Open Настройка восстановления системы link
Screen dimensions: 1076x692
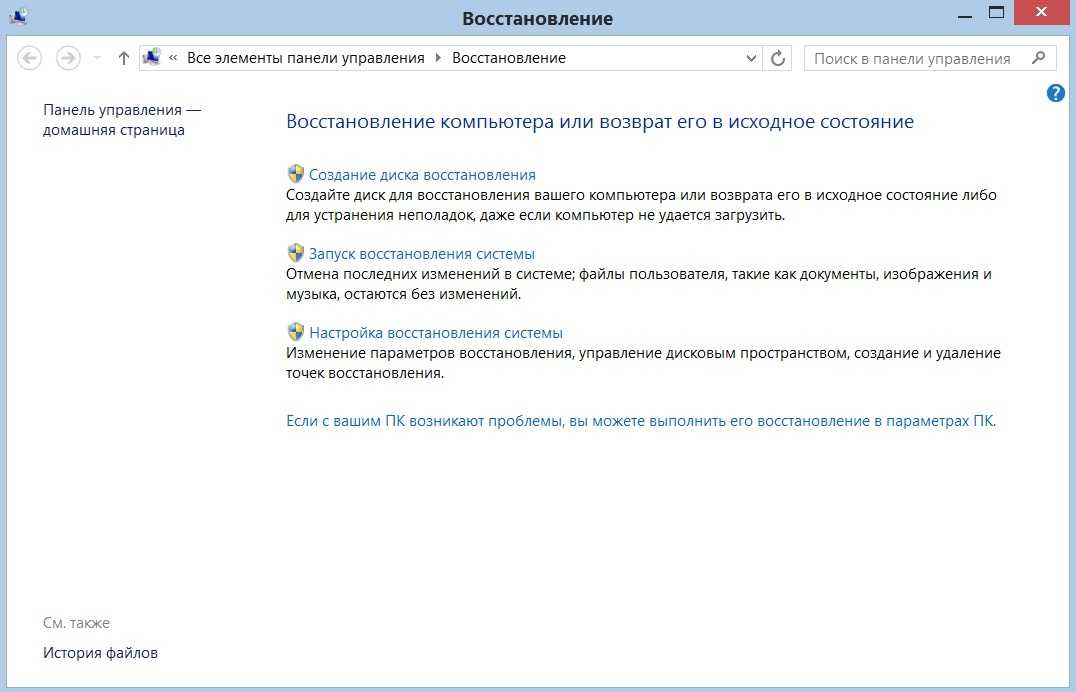click(x=435, y=332)
